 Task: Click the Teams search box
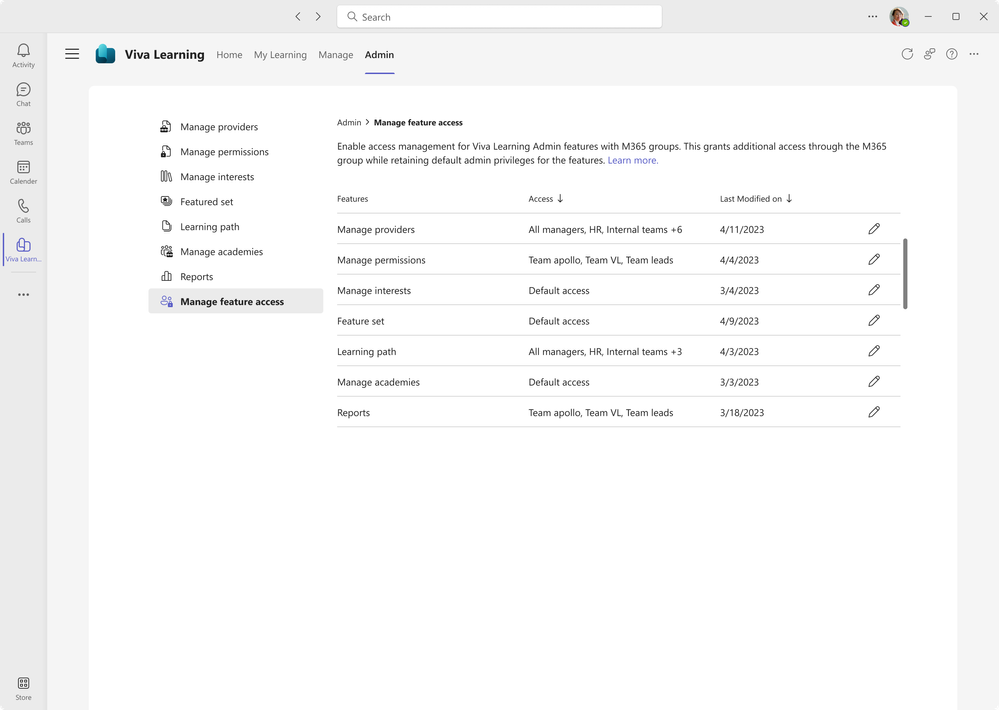click(500, 17)
